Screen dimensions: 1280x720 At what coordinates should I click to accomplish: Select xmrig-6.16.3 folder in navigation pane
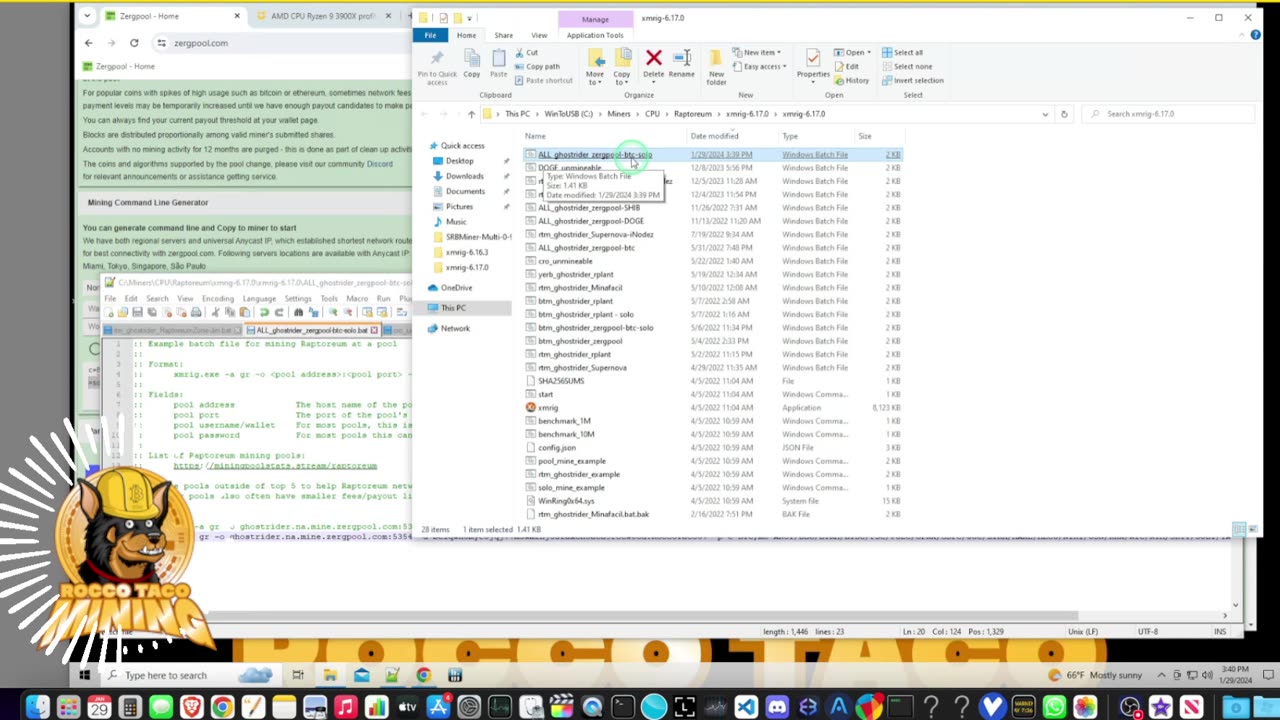click(x=467, y=252)
